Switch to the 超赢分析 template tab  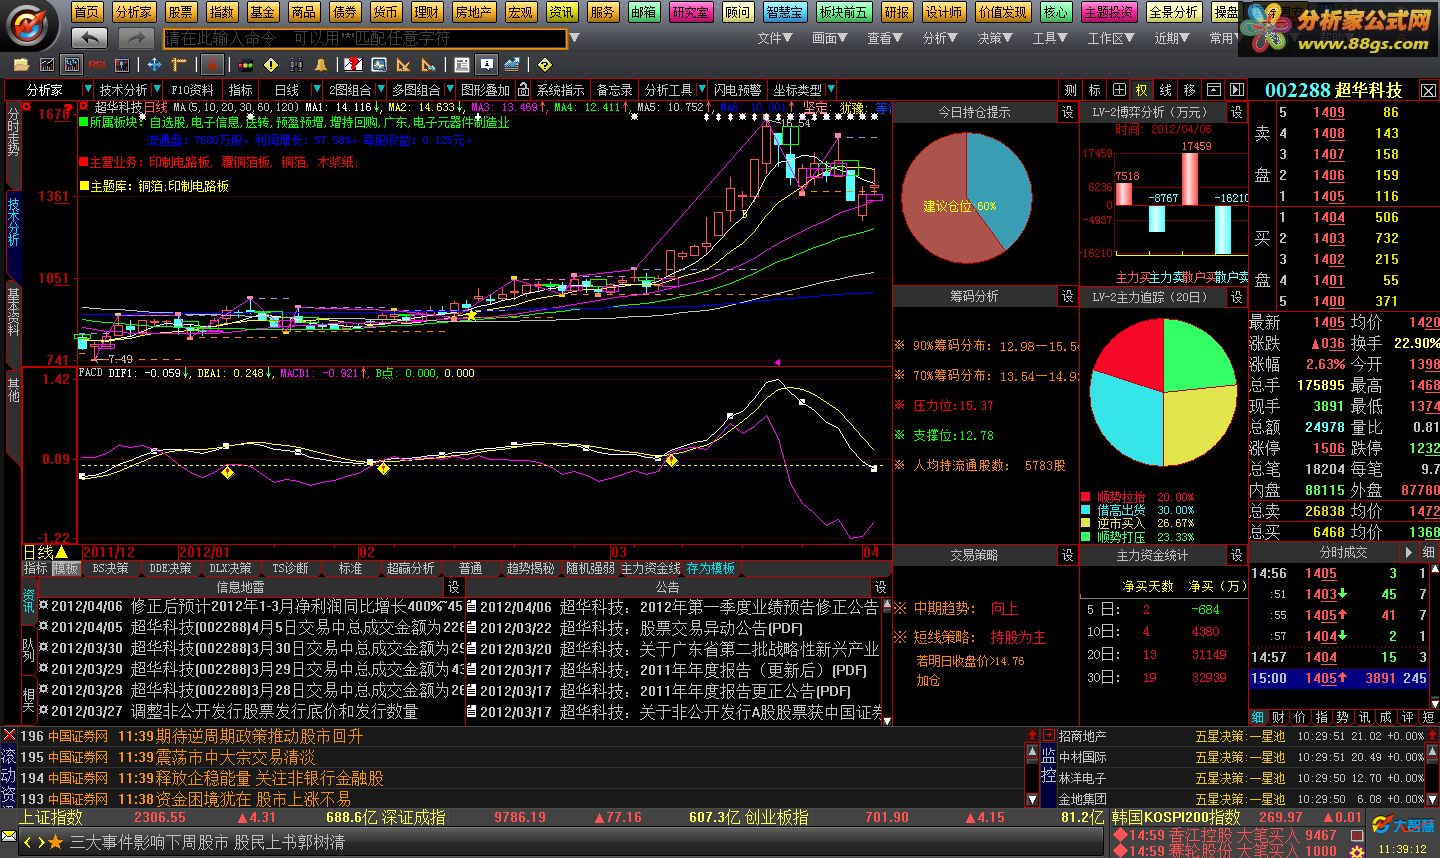click(x=411, y=568)
